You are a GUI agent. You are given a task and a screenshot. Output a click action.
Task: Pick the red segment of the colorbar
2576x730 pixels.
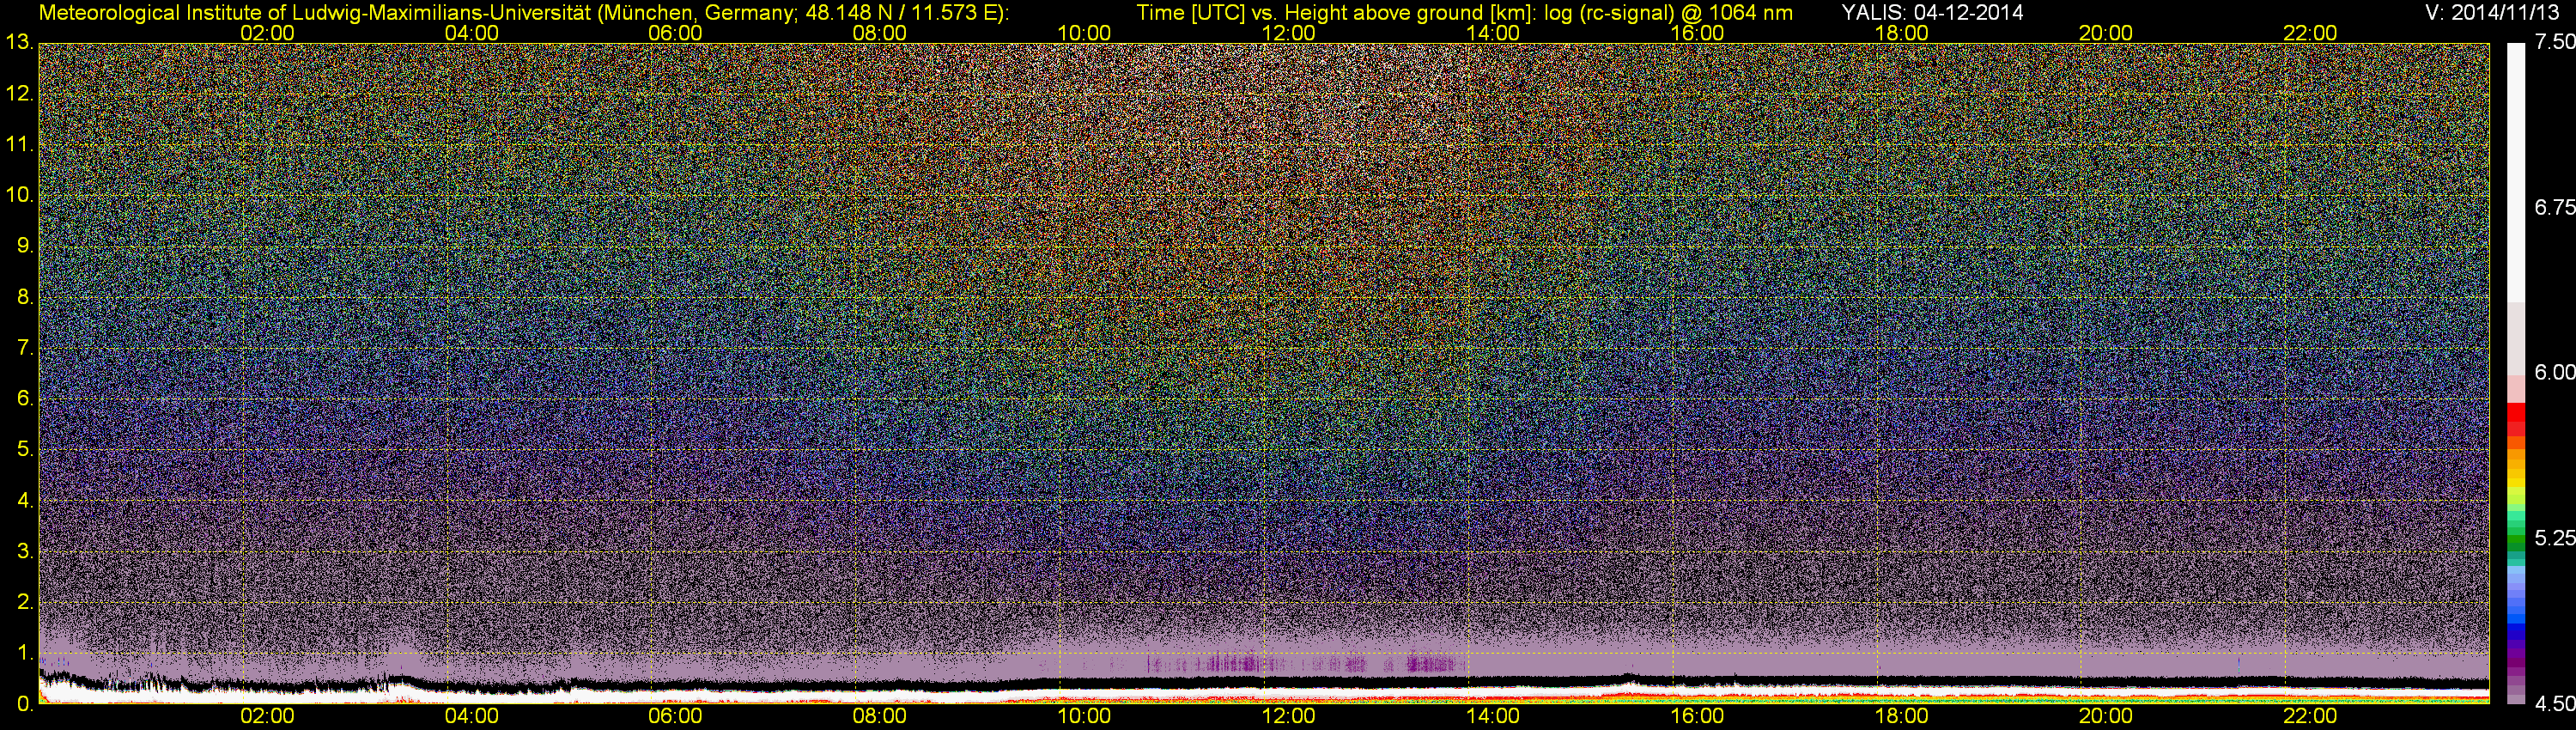(x=2517, y=414)
